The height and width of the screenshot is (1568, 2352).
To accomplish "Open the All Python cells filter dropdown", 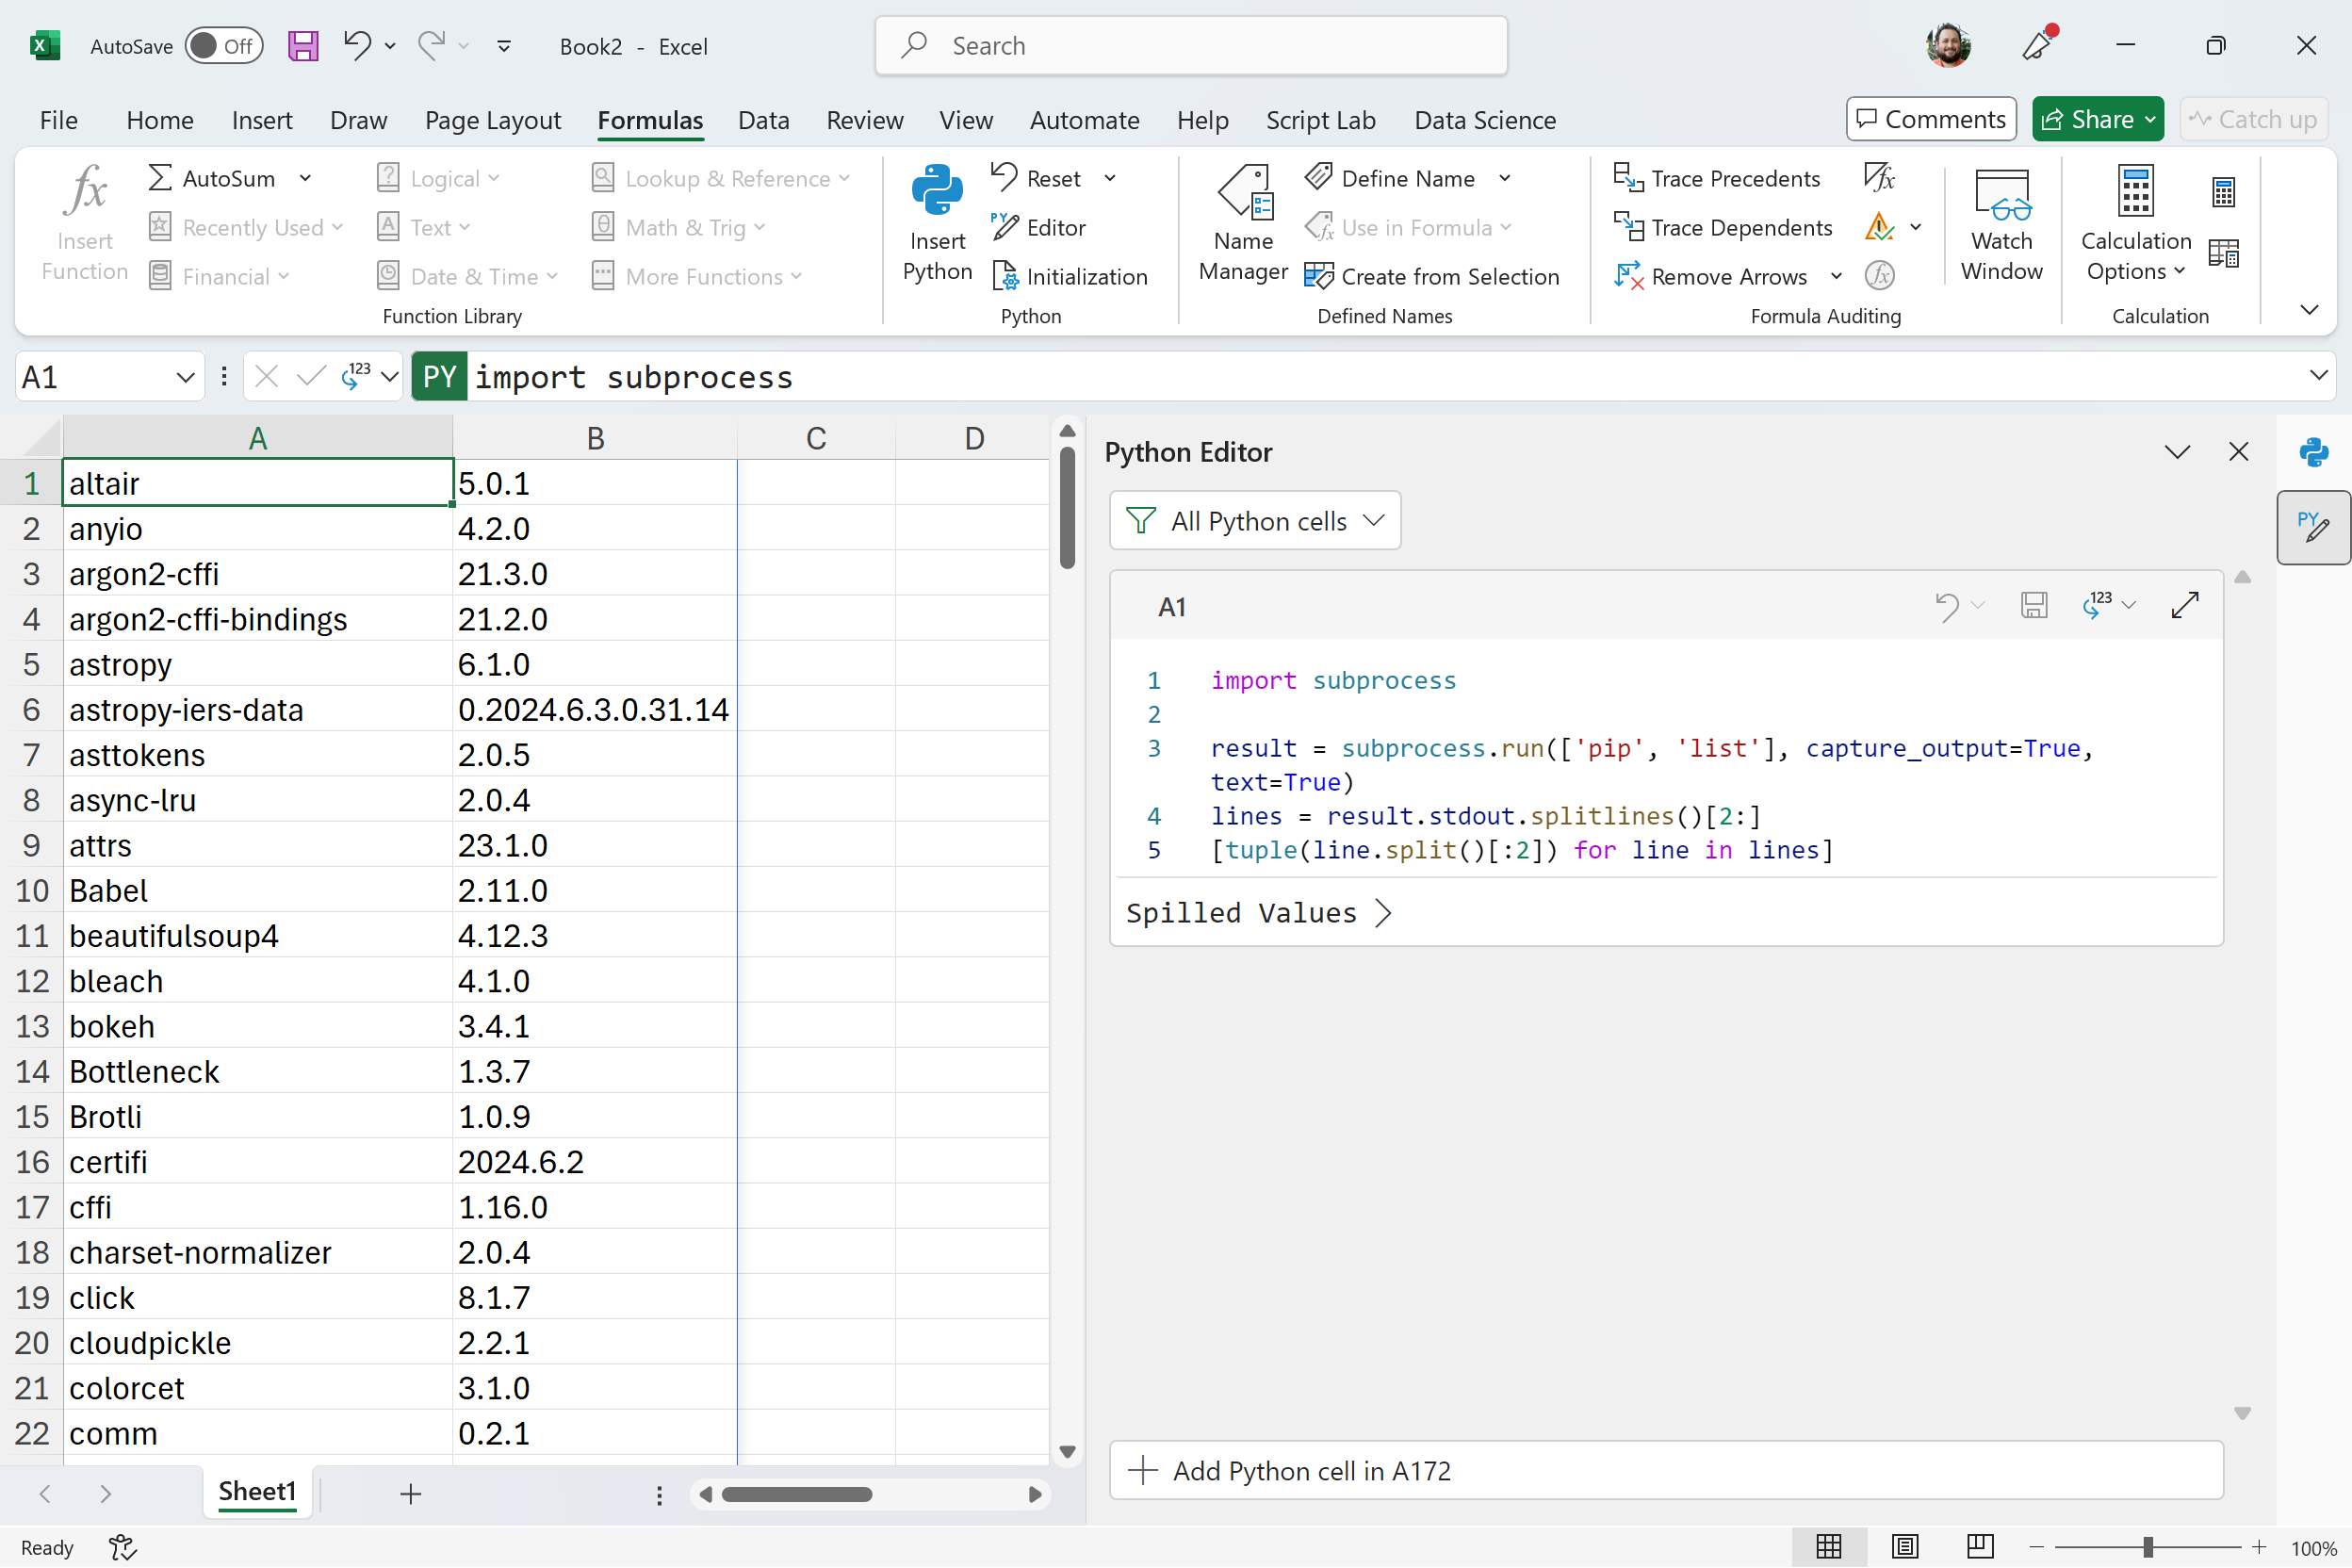I will pos(1254,521).
